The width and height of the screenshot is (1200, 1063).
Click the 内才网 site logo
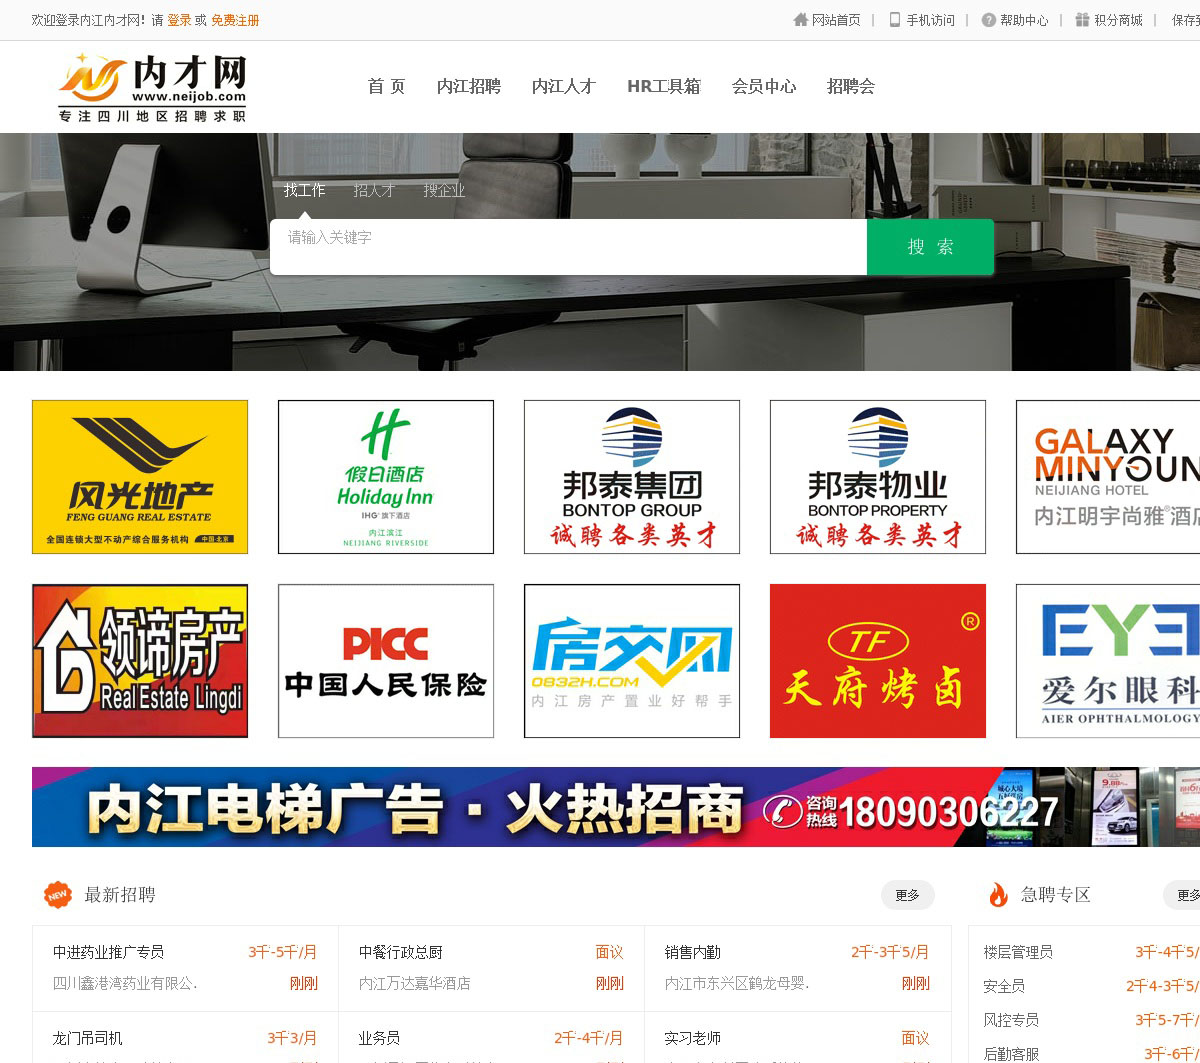click(x=152, y=88)
